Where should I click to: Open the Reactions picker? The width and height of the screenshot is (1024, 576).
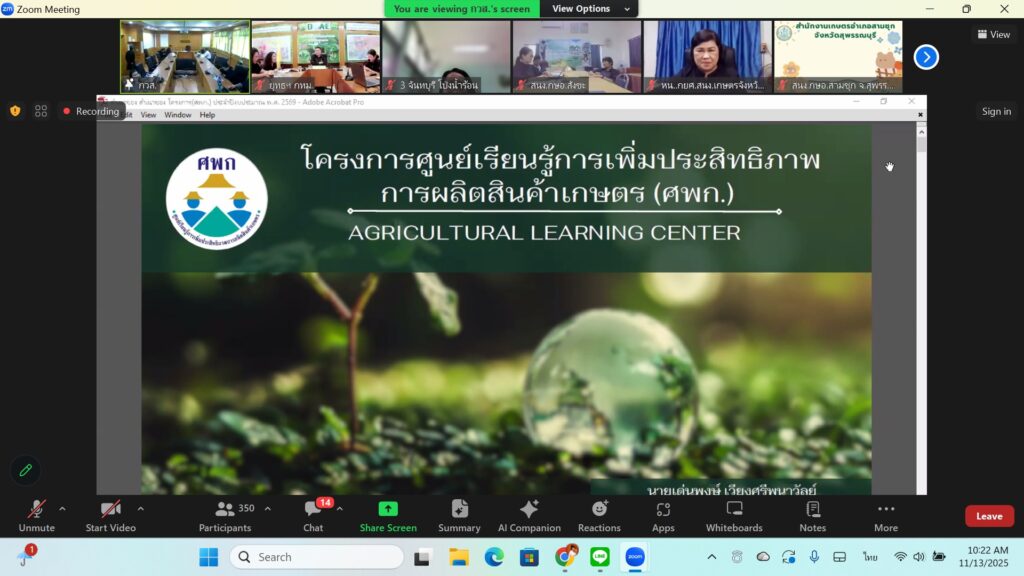click(x=599, y=510)
